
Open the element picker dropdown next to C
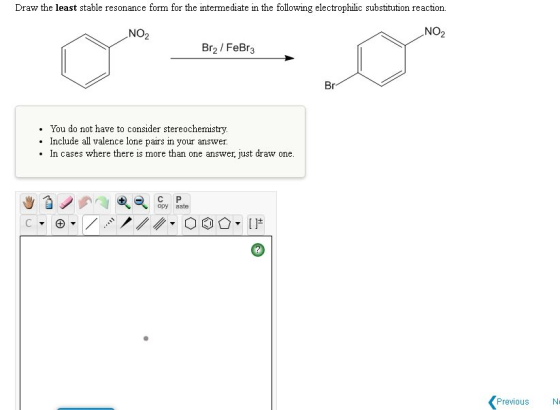tap(42, 224)
